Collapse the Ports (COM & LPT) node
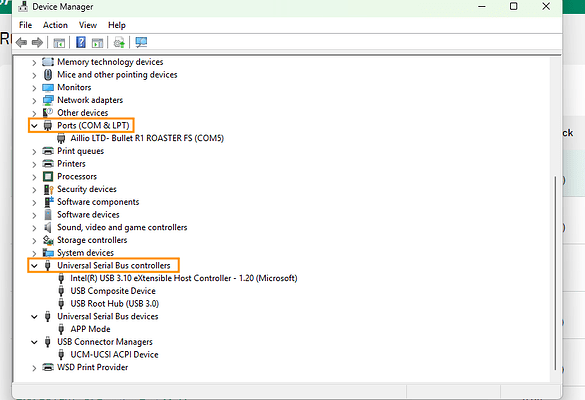The height and width of the screenshot is (400, 585). (34, 126)
